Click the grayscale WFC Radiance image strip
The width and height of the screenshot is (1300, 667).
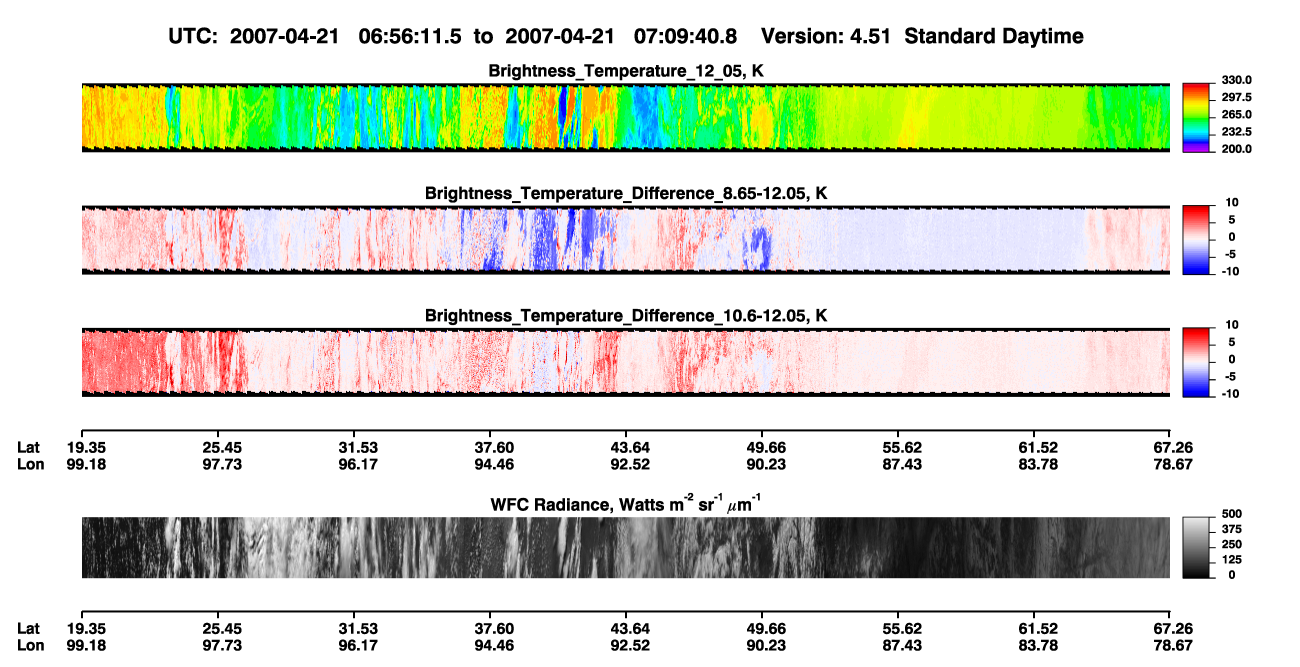coord(625,548)
